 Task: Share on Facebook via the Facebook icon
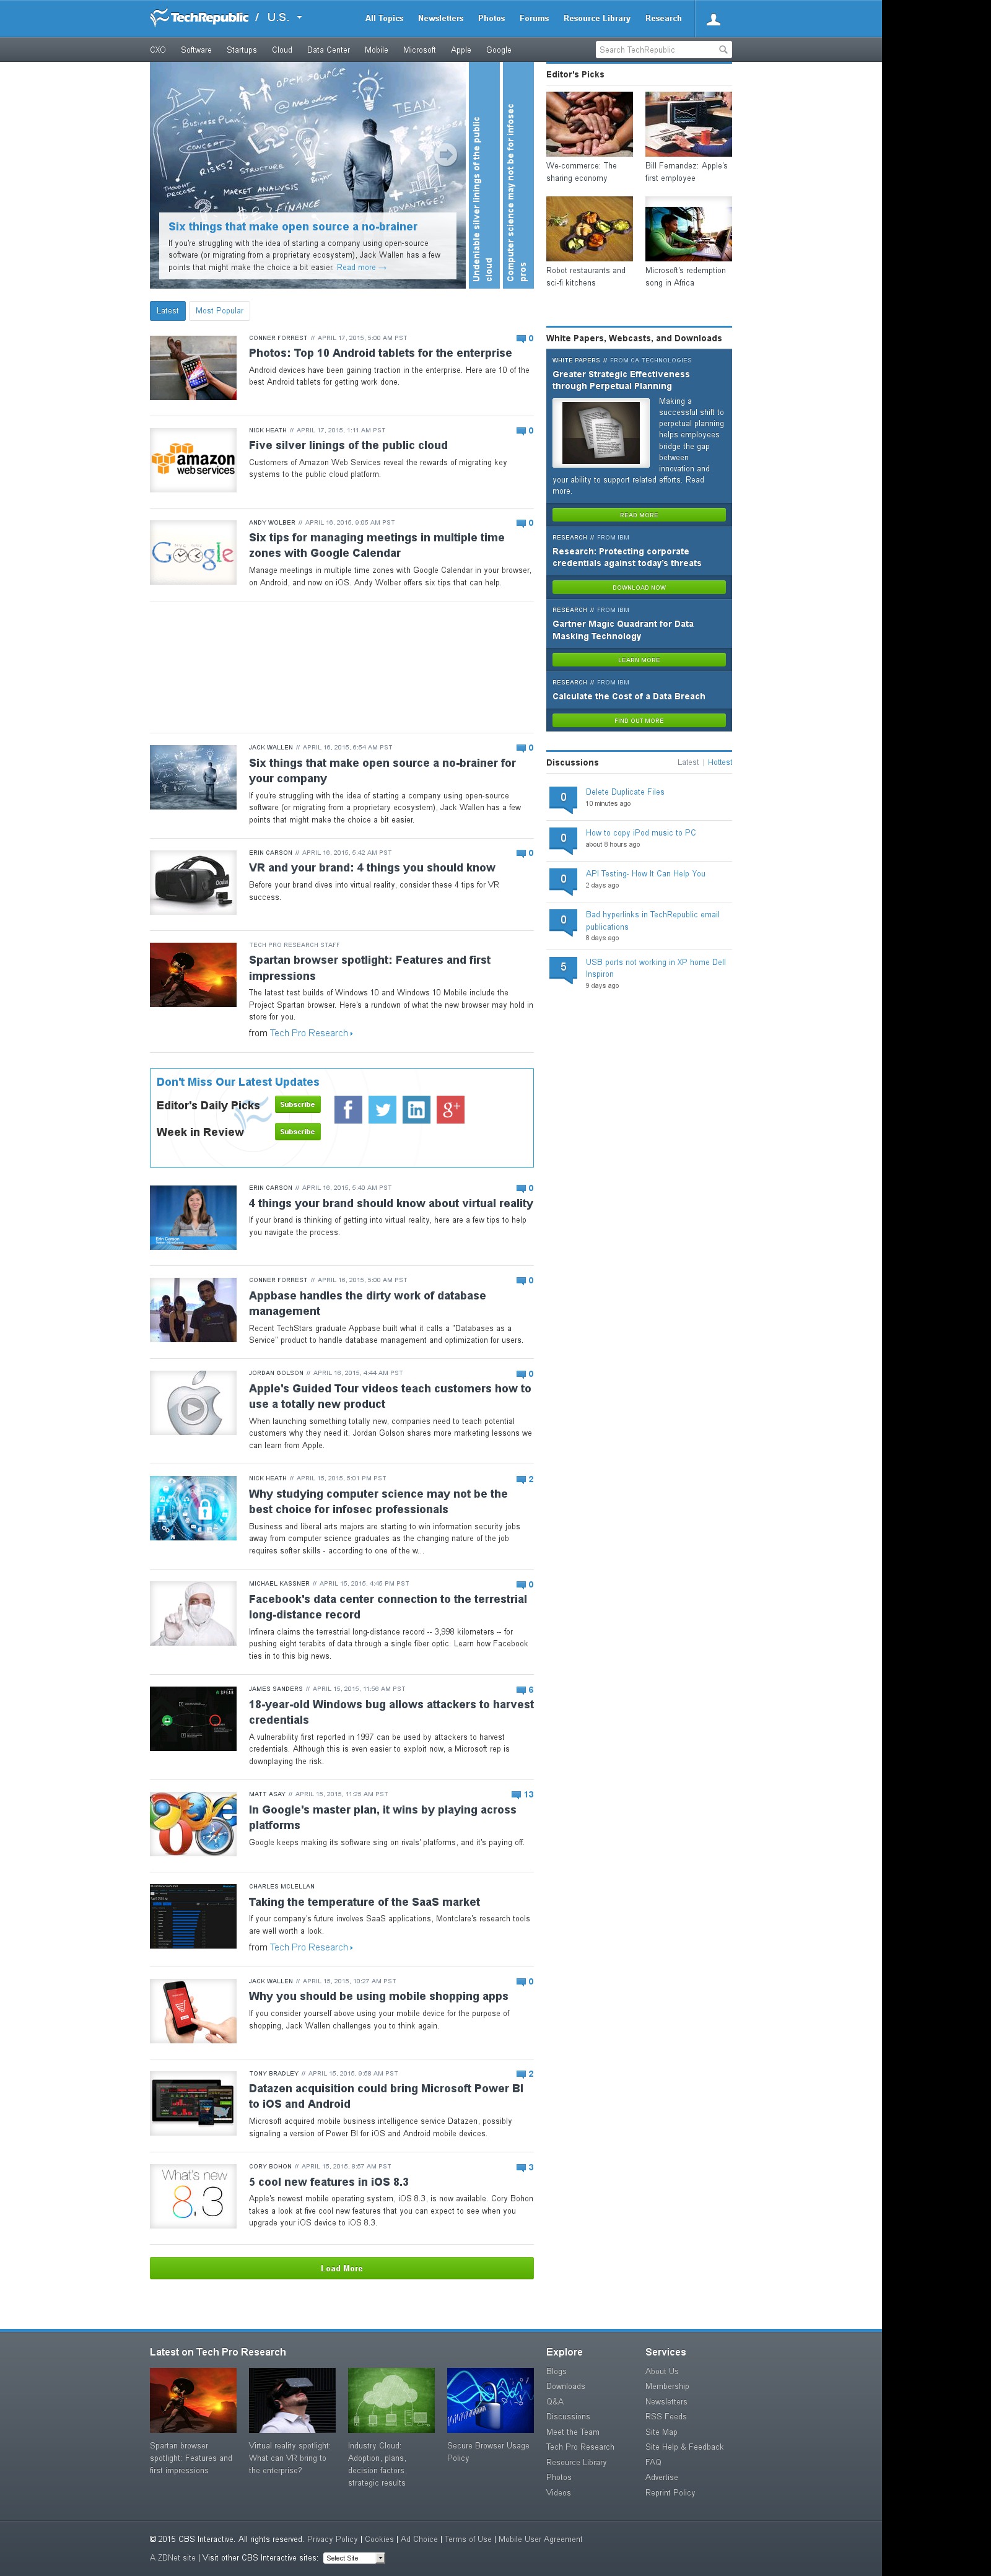tap(348, 1109)
